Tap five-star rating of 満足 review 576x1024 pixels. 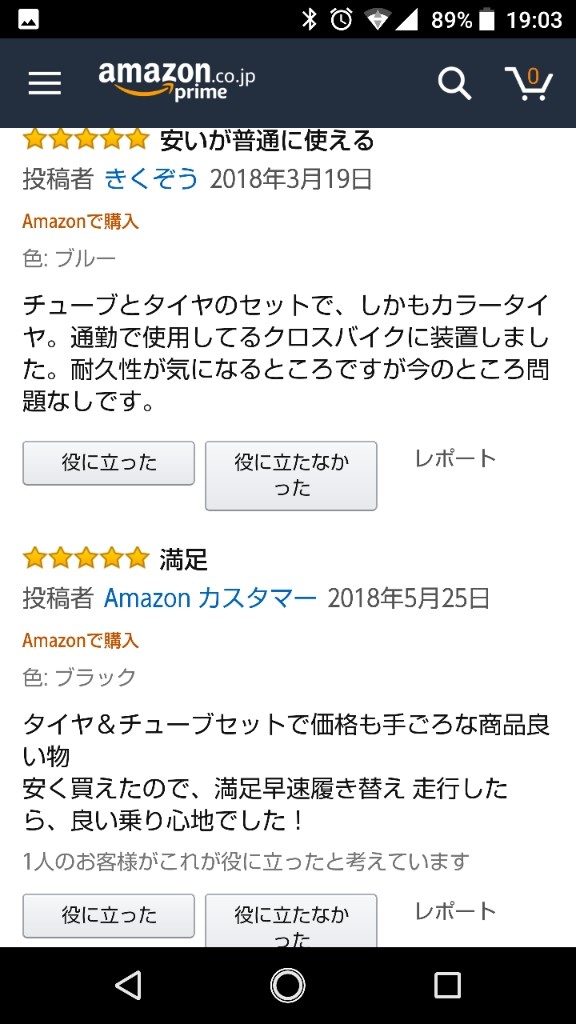pos(86,558)
